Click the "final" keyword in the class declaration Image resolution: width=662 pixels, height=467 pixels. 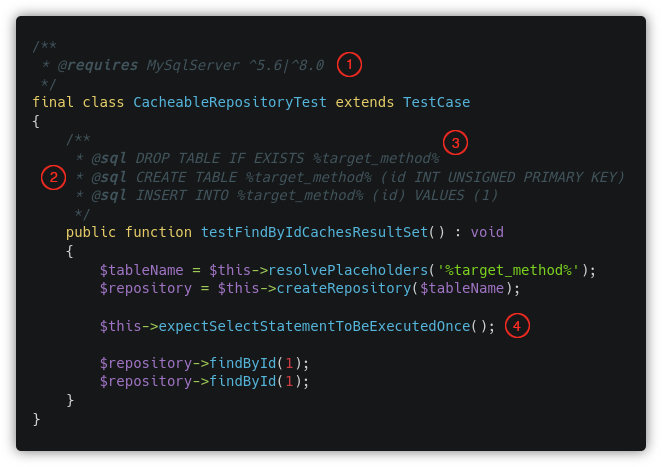(53, 102)
